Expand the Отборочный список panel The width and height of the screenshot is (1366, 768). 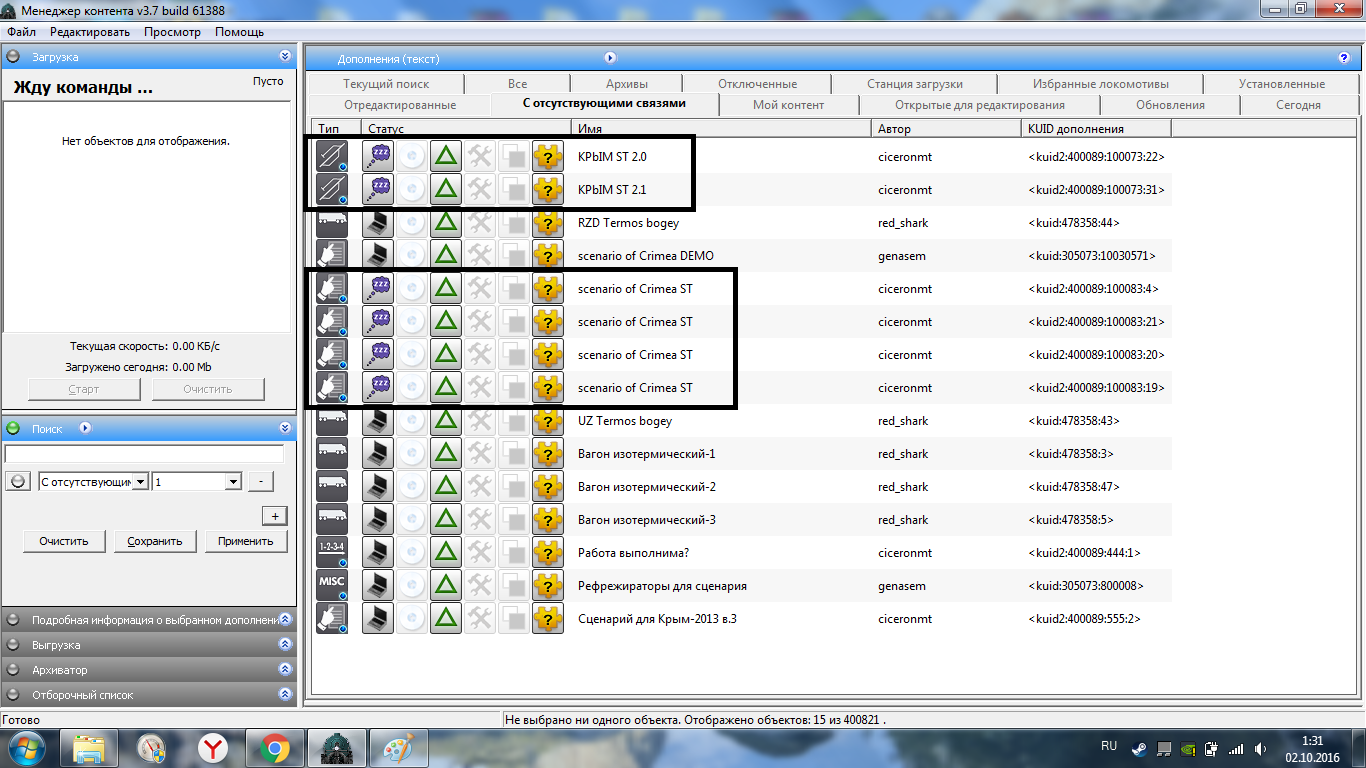tap(285, 695)
